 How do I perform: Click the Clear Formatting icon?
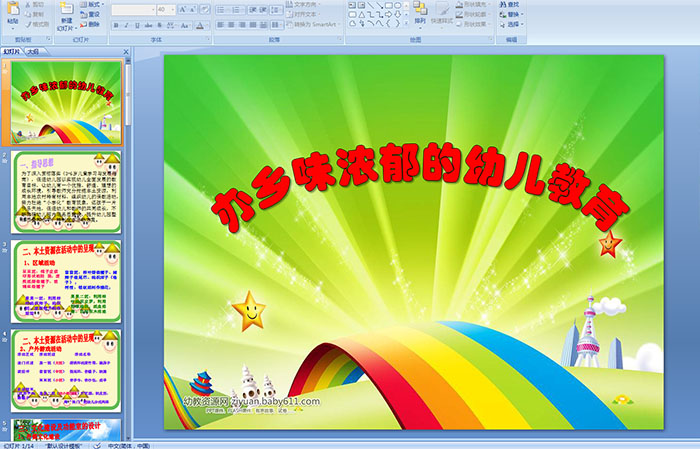tap(204, 10)
